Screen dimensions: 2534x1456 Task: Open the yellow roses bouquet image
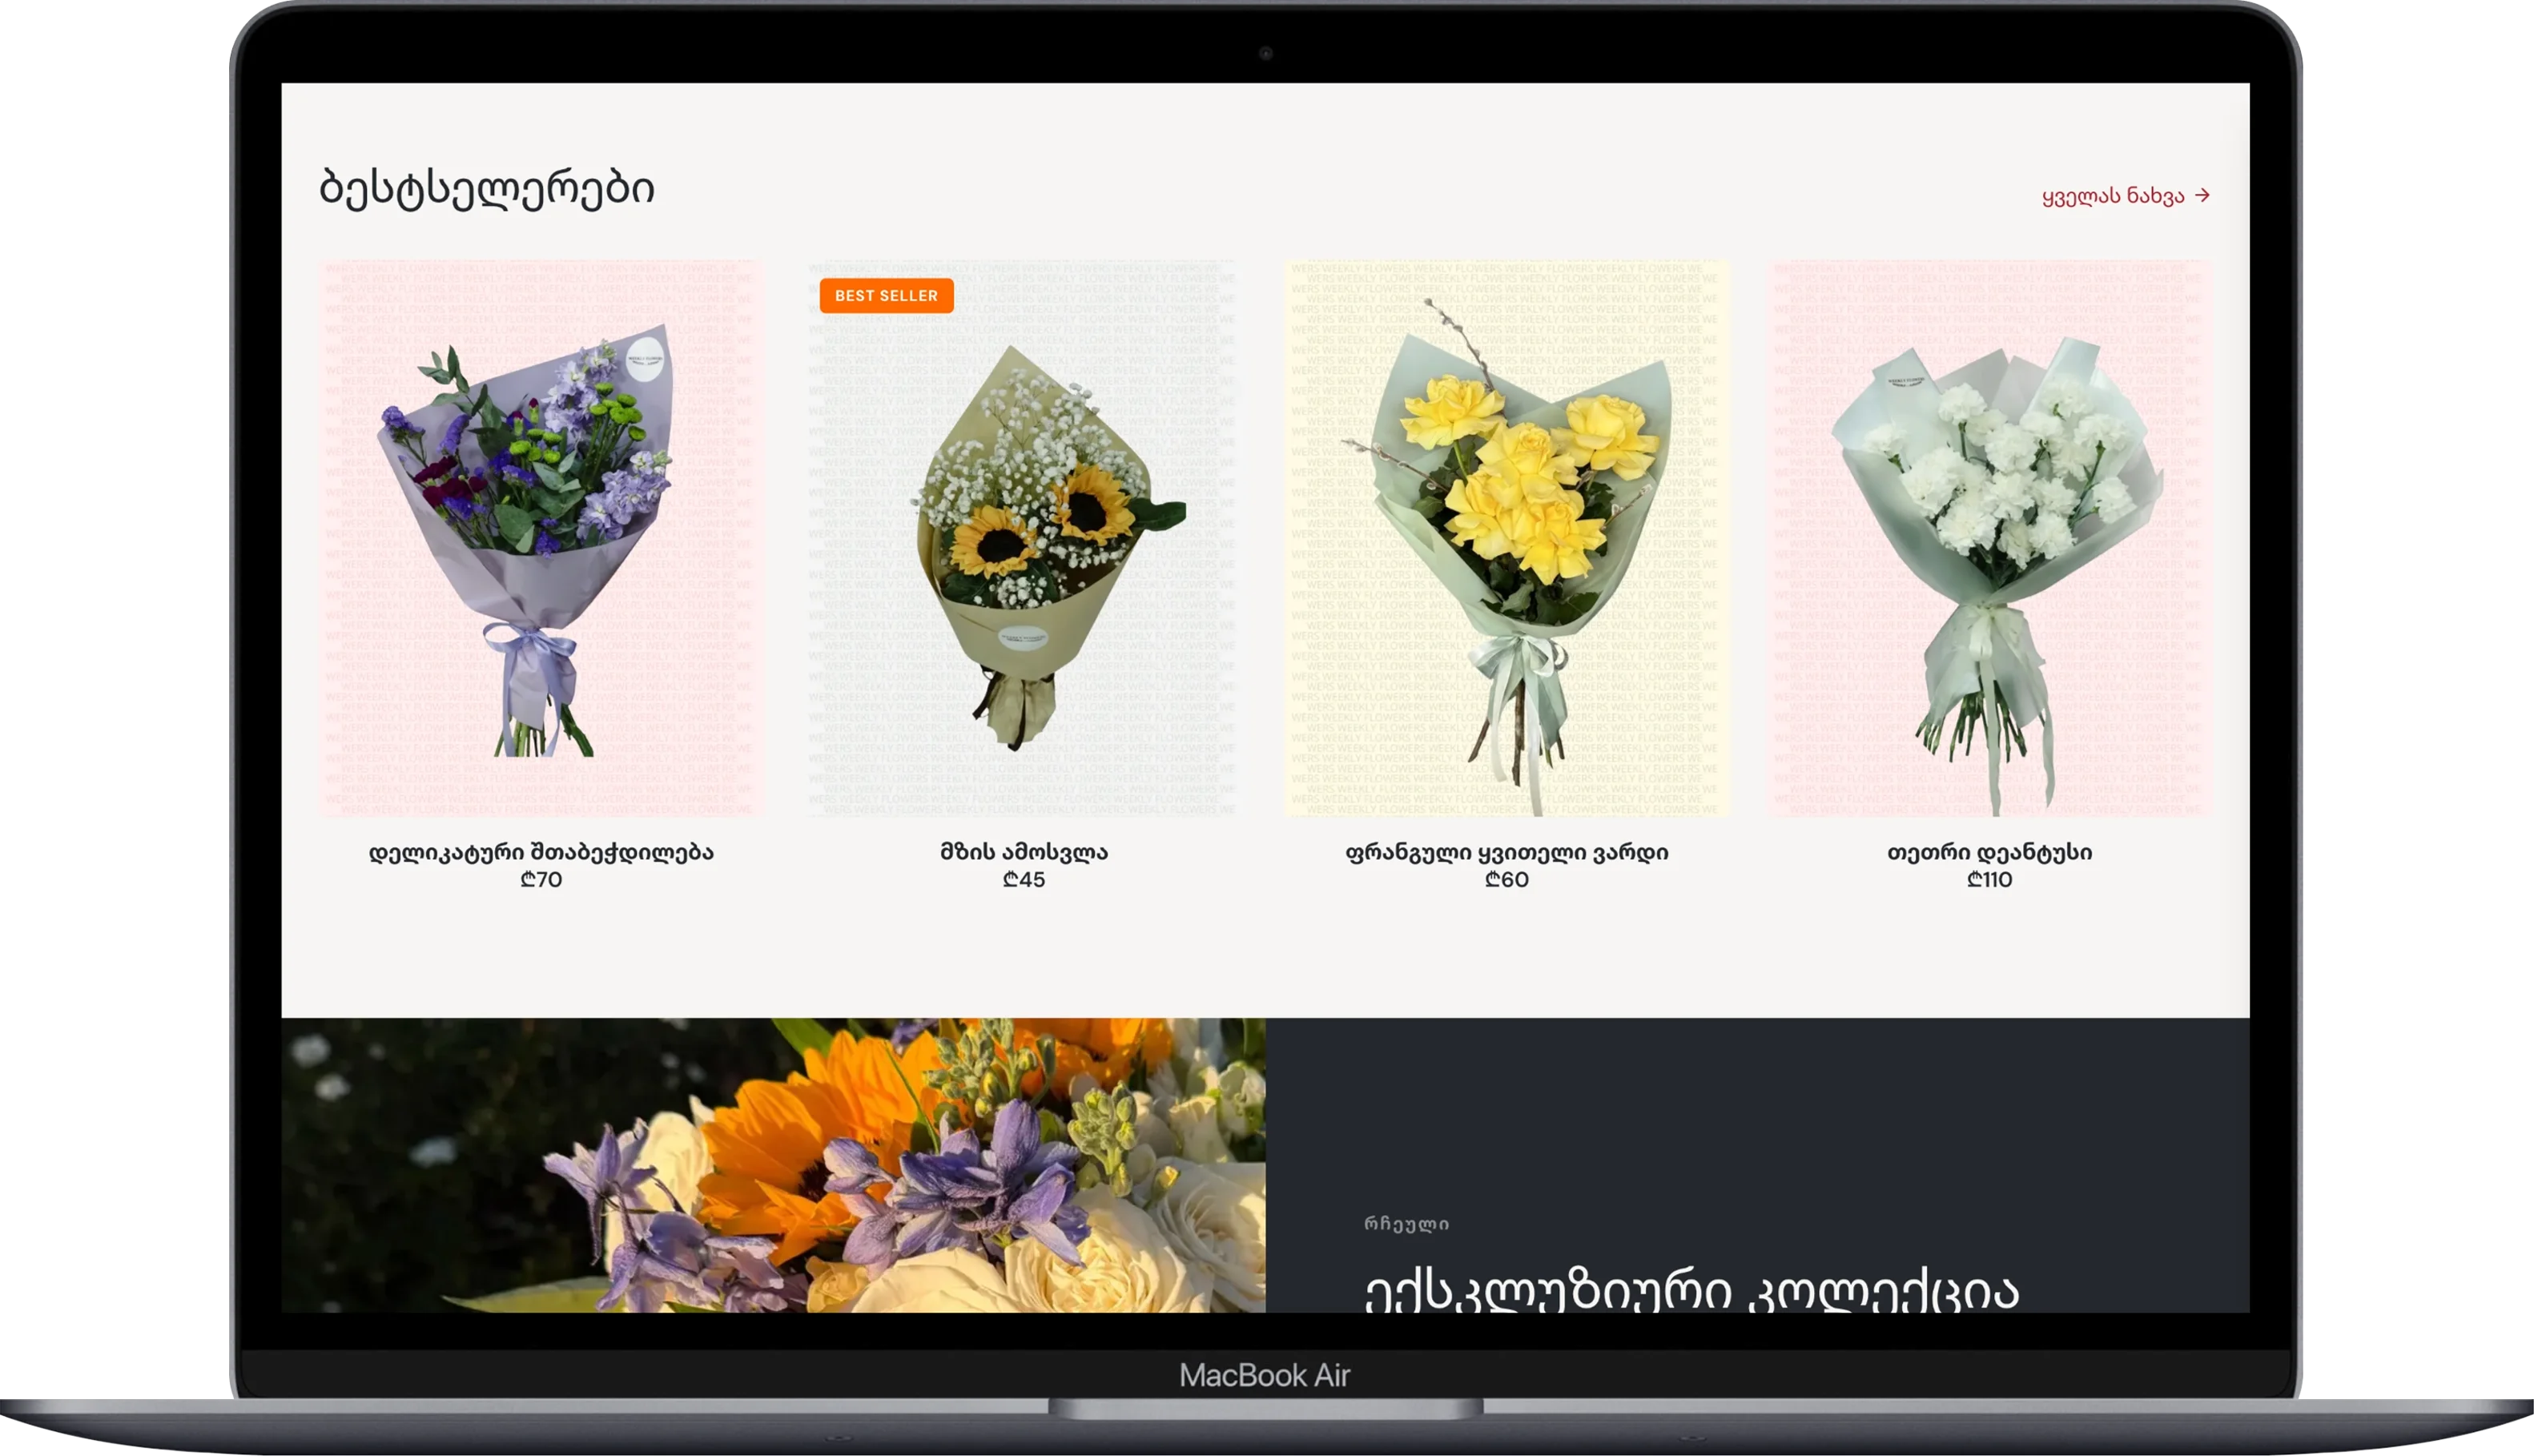(1507, 538)
